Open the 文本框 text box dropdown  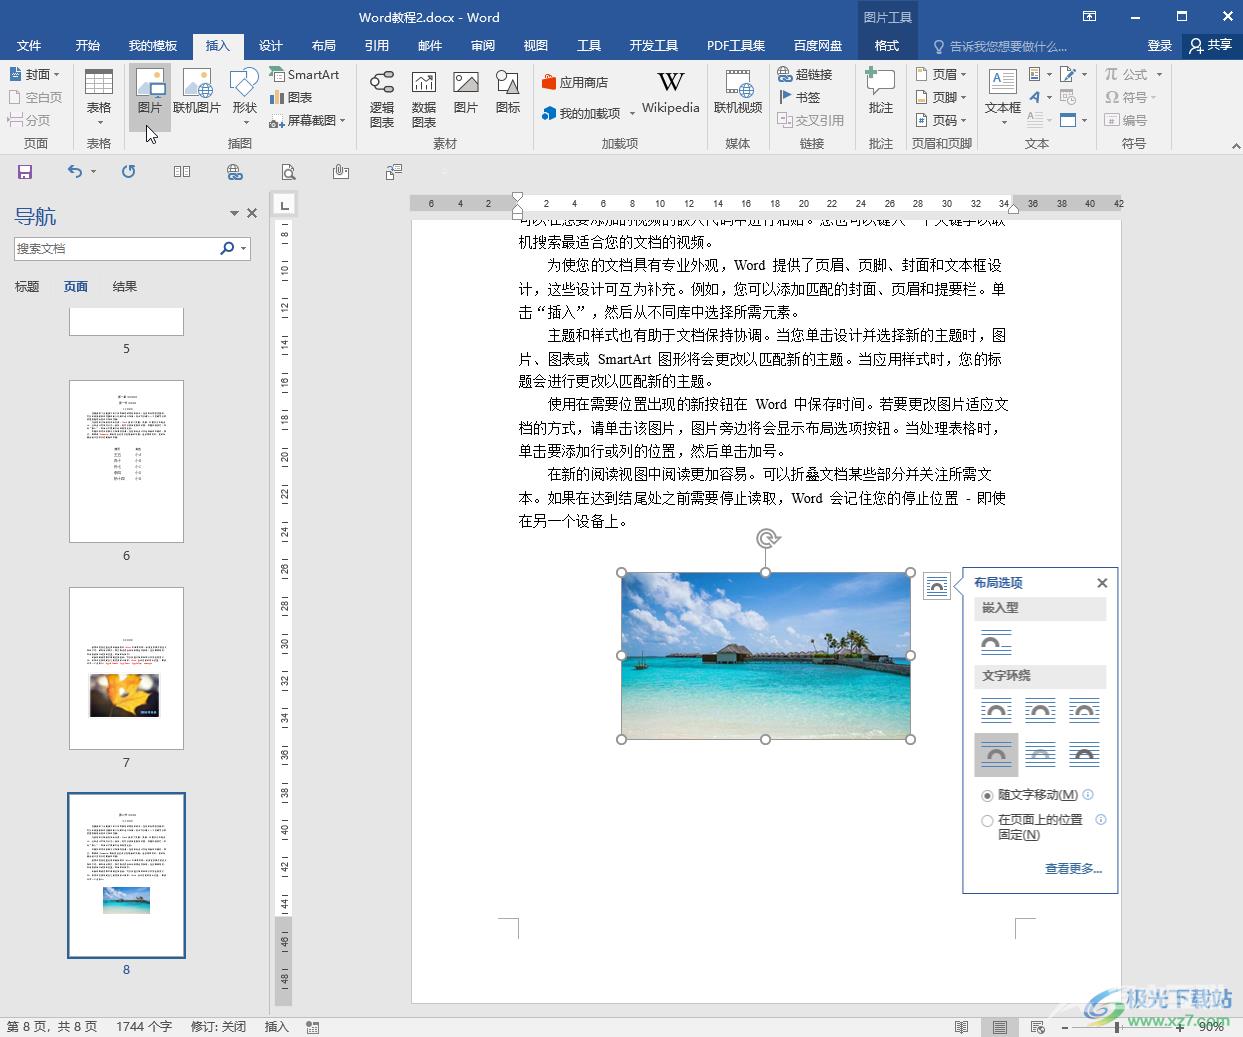(1003, 96)
